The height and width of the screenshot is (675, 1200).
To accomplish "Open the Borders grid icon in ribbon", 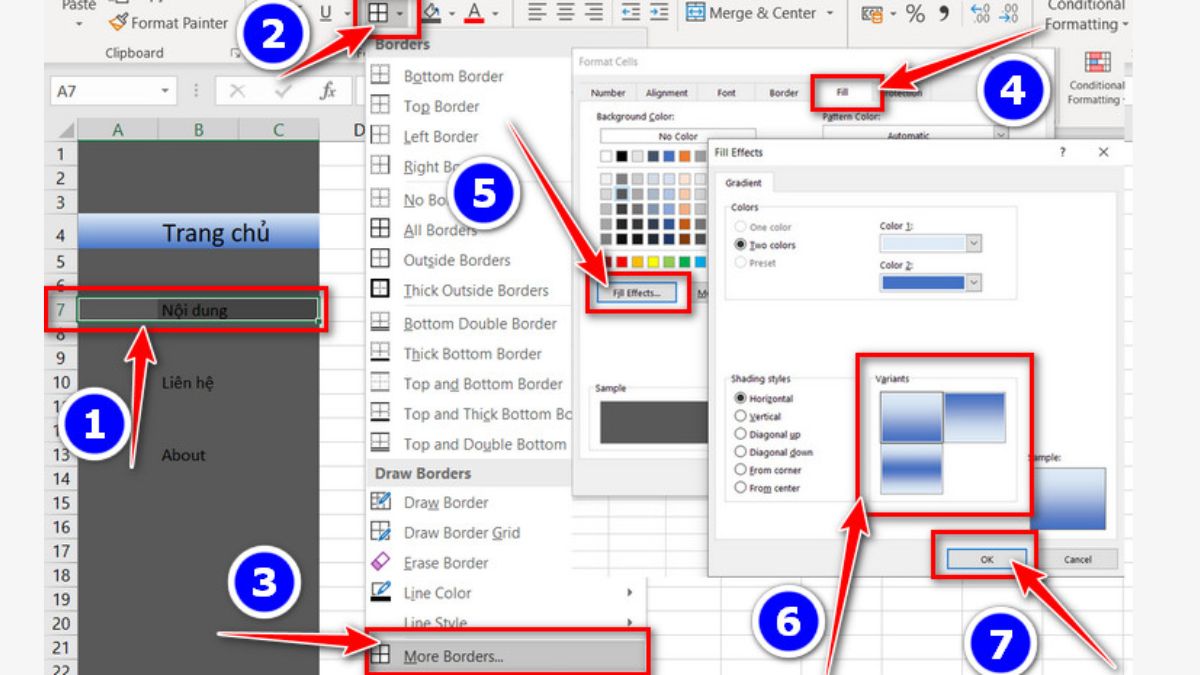I will [379, 13].
